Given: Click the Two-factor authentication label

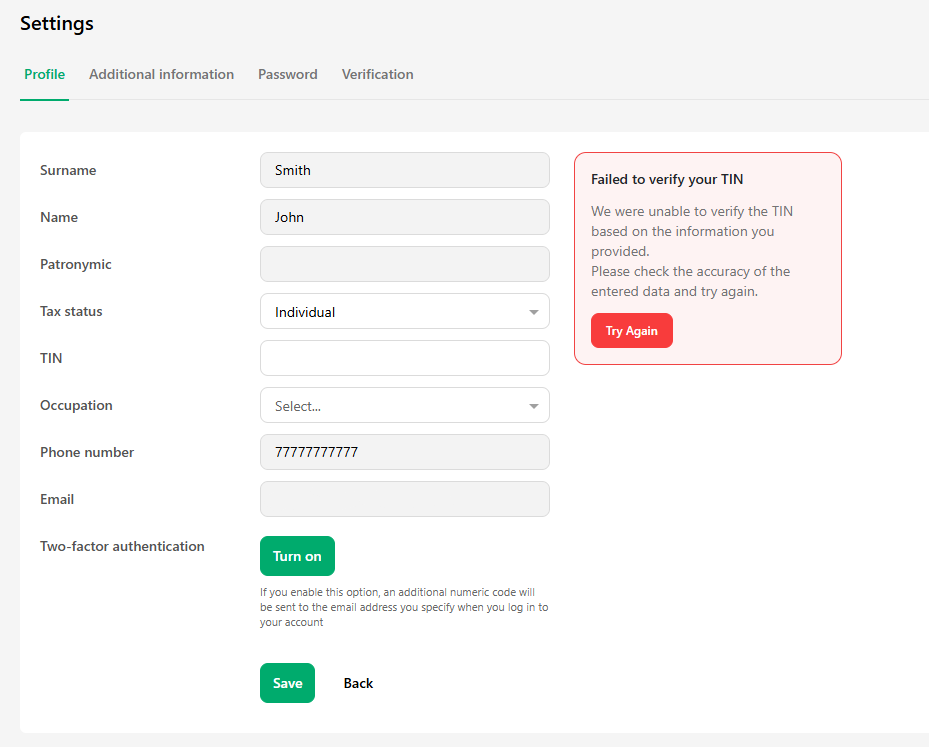Looking at the screenshot, I should coord(122,546).
